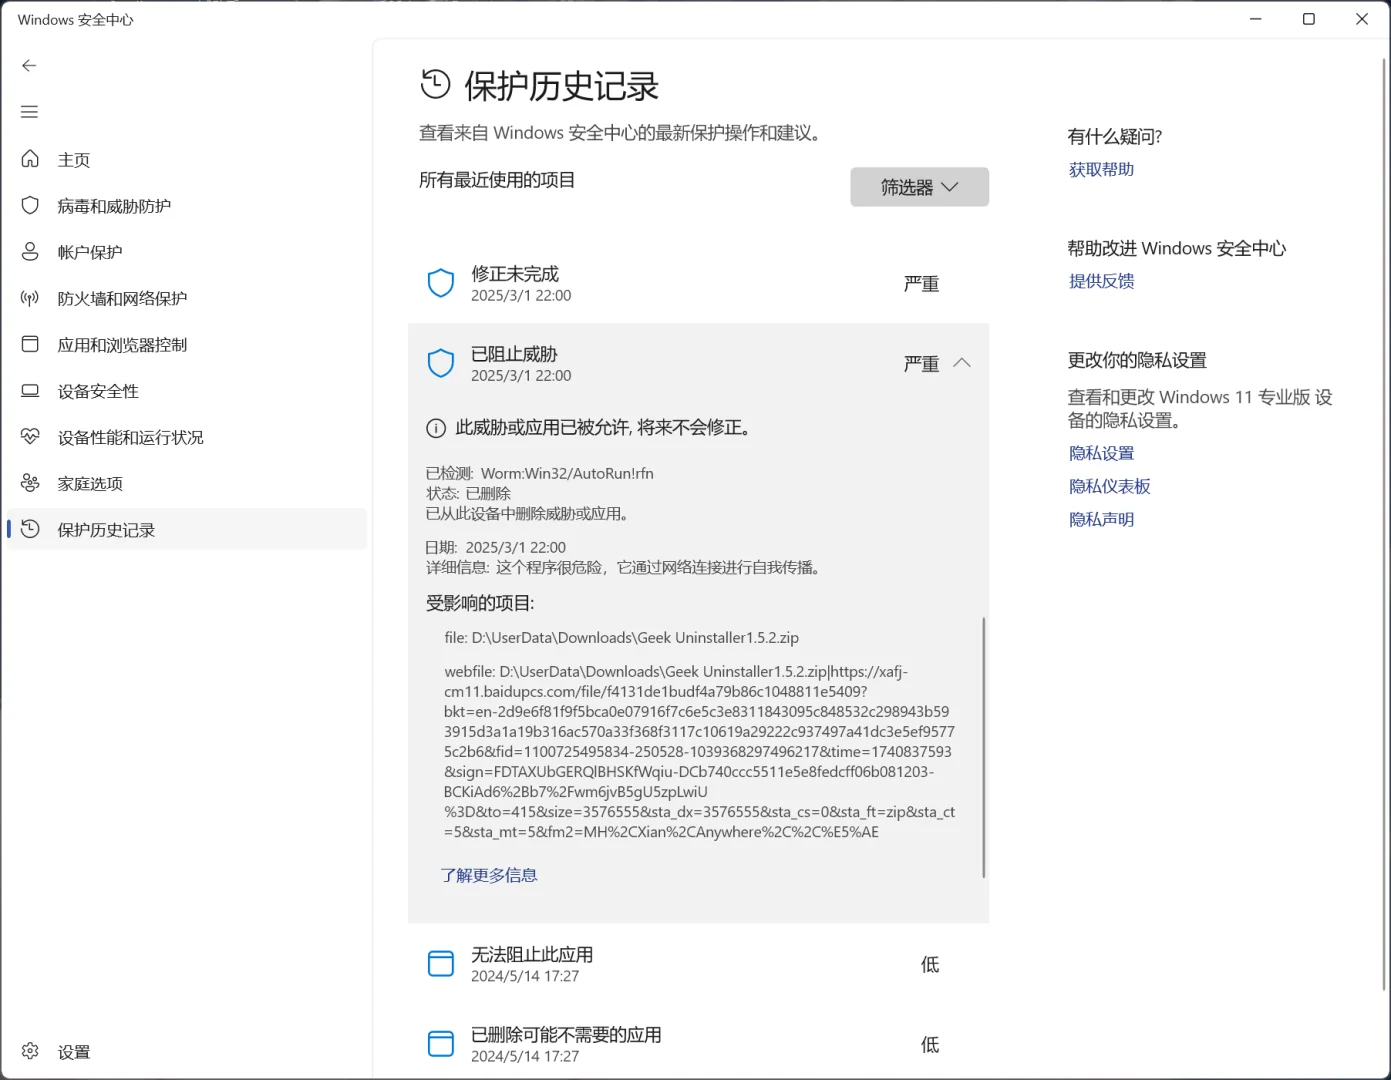Go to 主页 using home icon
Viewport: 1391px width, 1080px height.
point(30,158)
